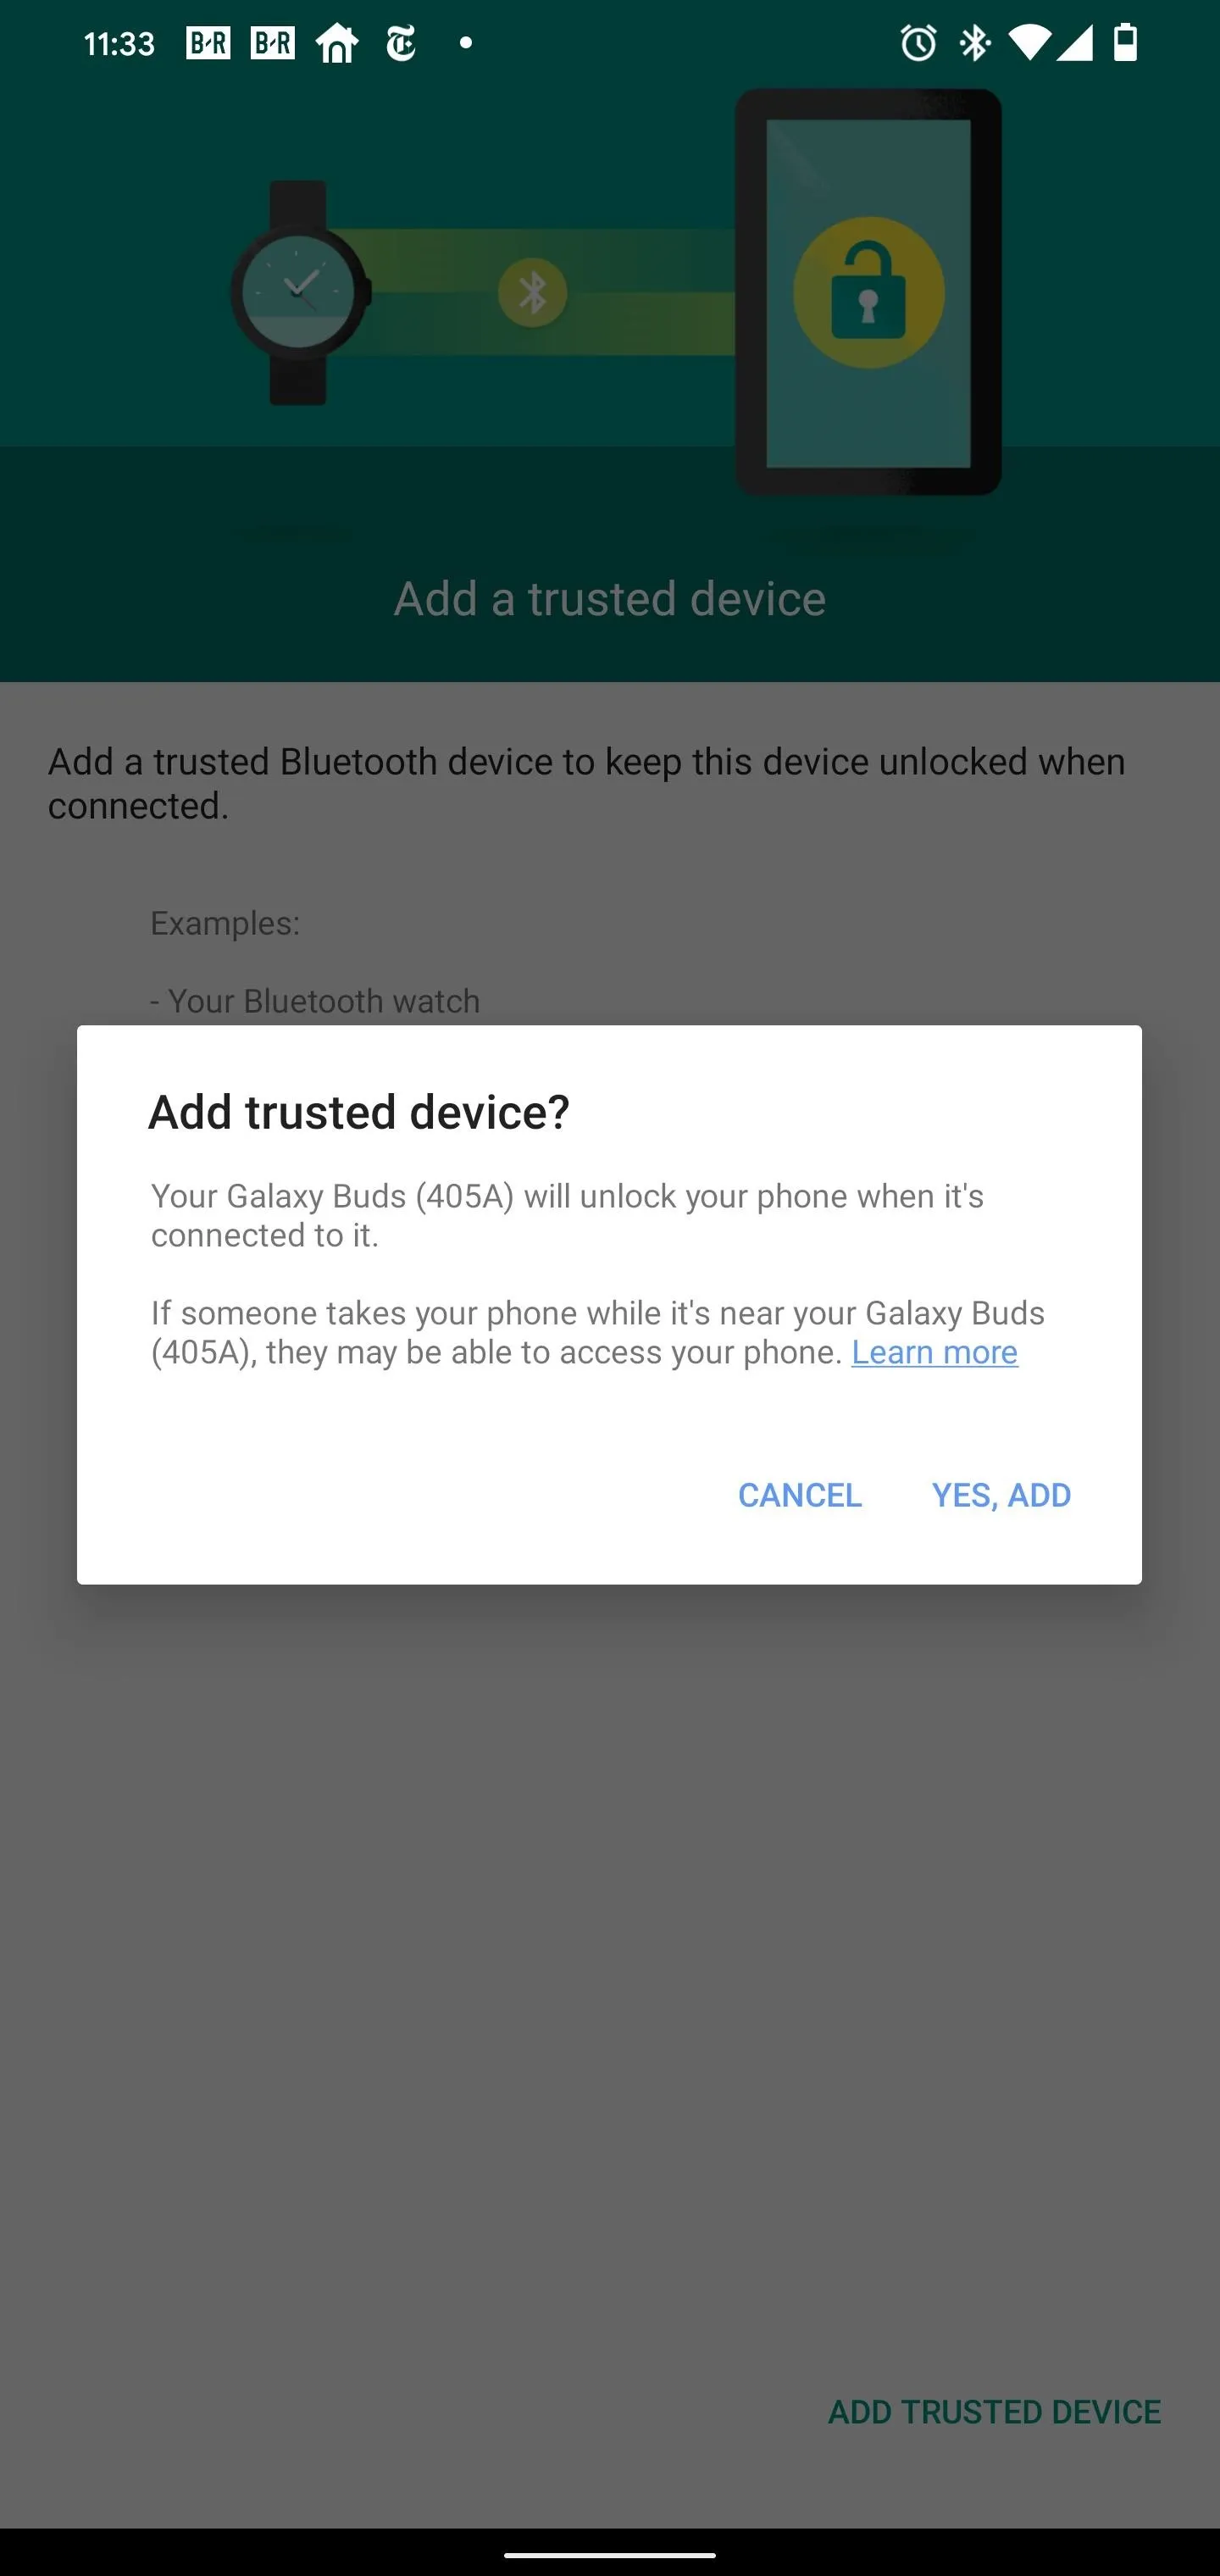
Task: Tap the yellow Bluetooth symbol in illustration
Action: pyautogui.click(x=532, y=293)
